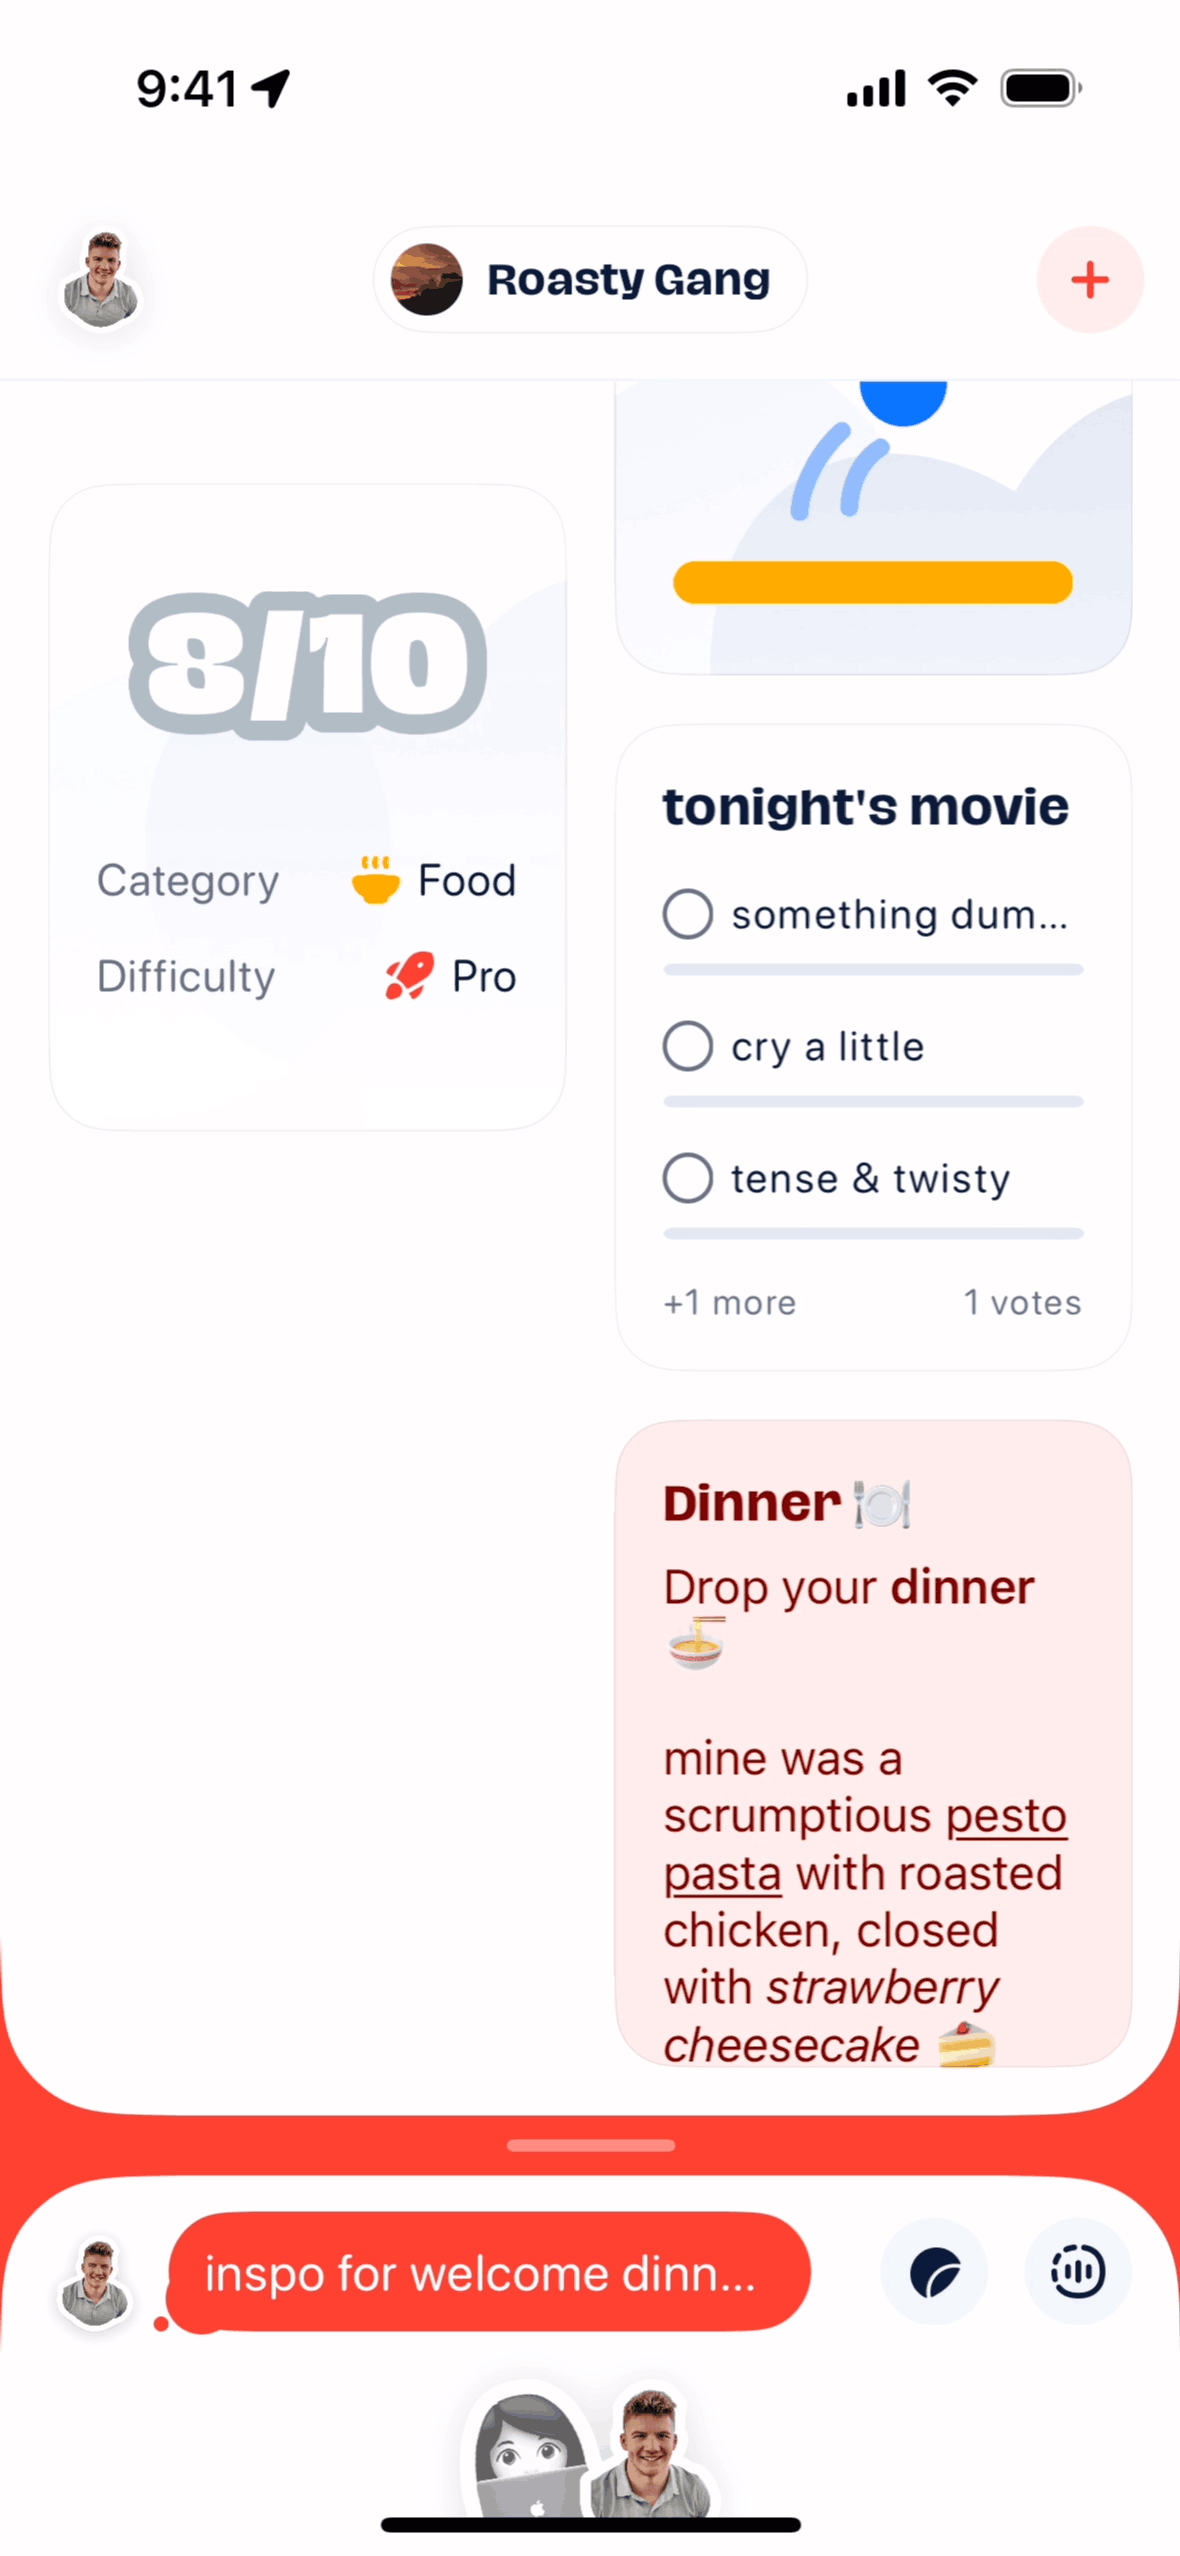Choose "tense & twisty" poll option
Screen dimensions: 1180x2556
tap(688, 1178)
